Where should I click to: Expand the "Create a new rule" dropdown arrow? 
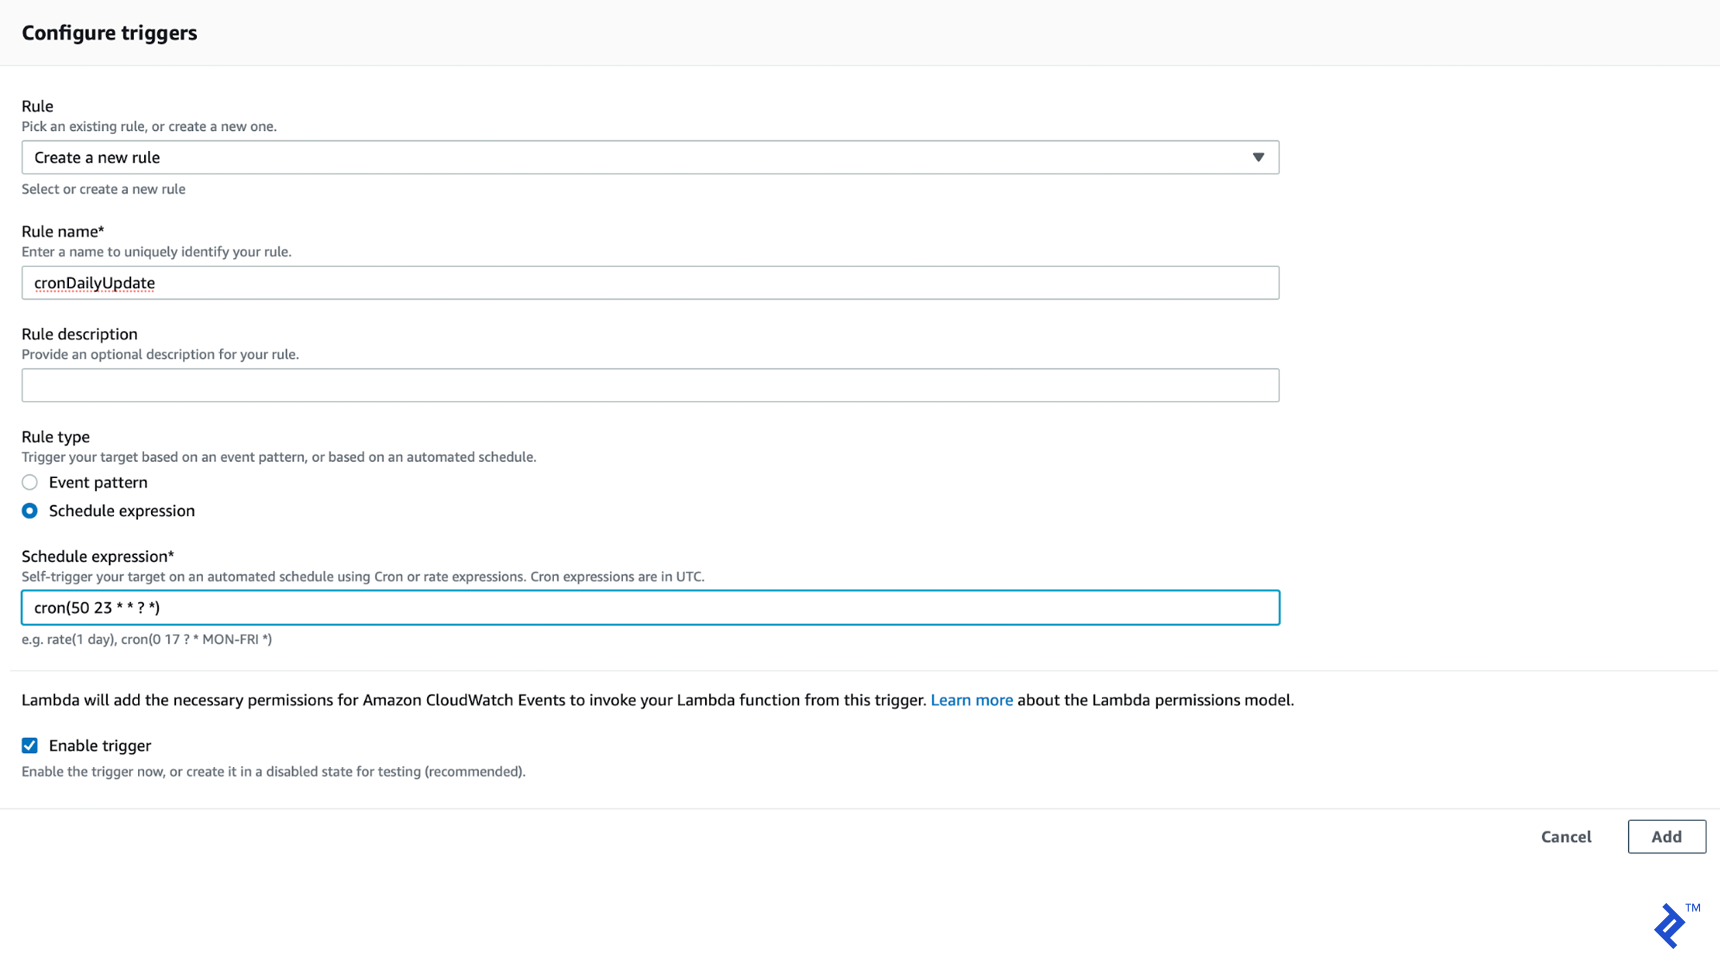1259,157
